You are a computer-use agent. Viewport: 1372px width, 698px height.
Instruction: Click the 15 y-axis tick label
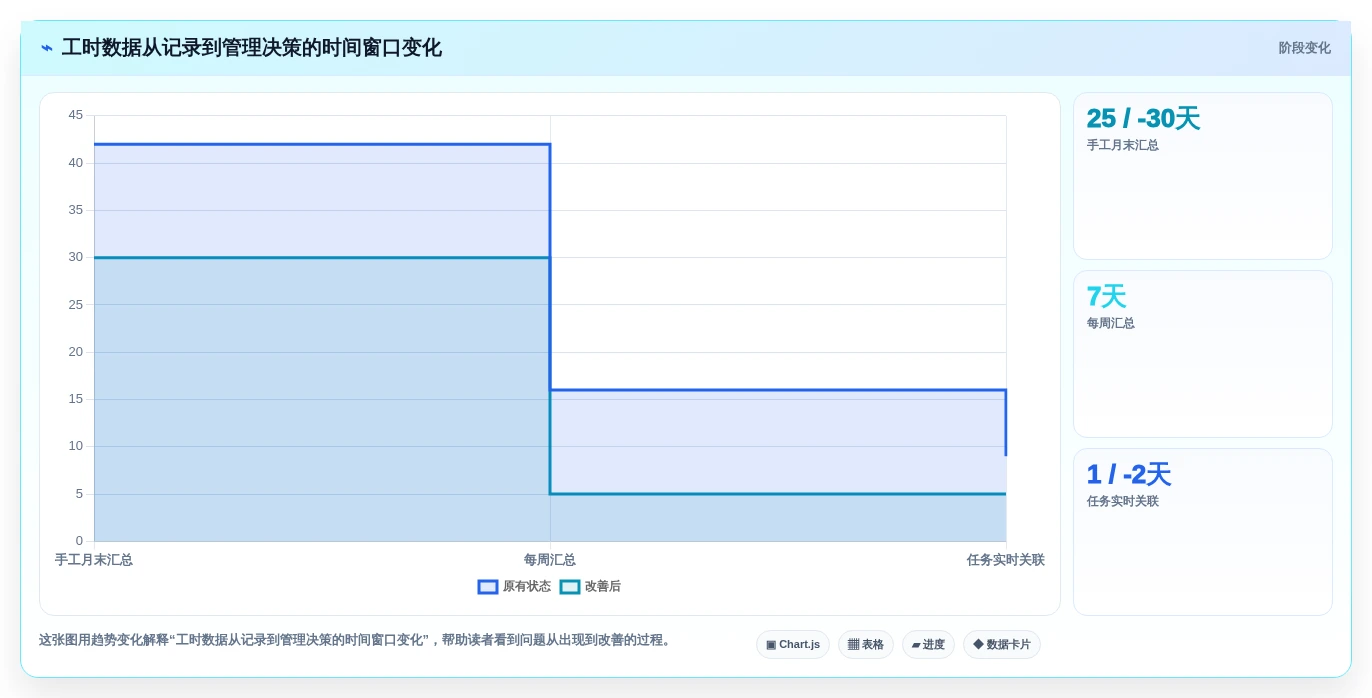[x=76, y=399]
